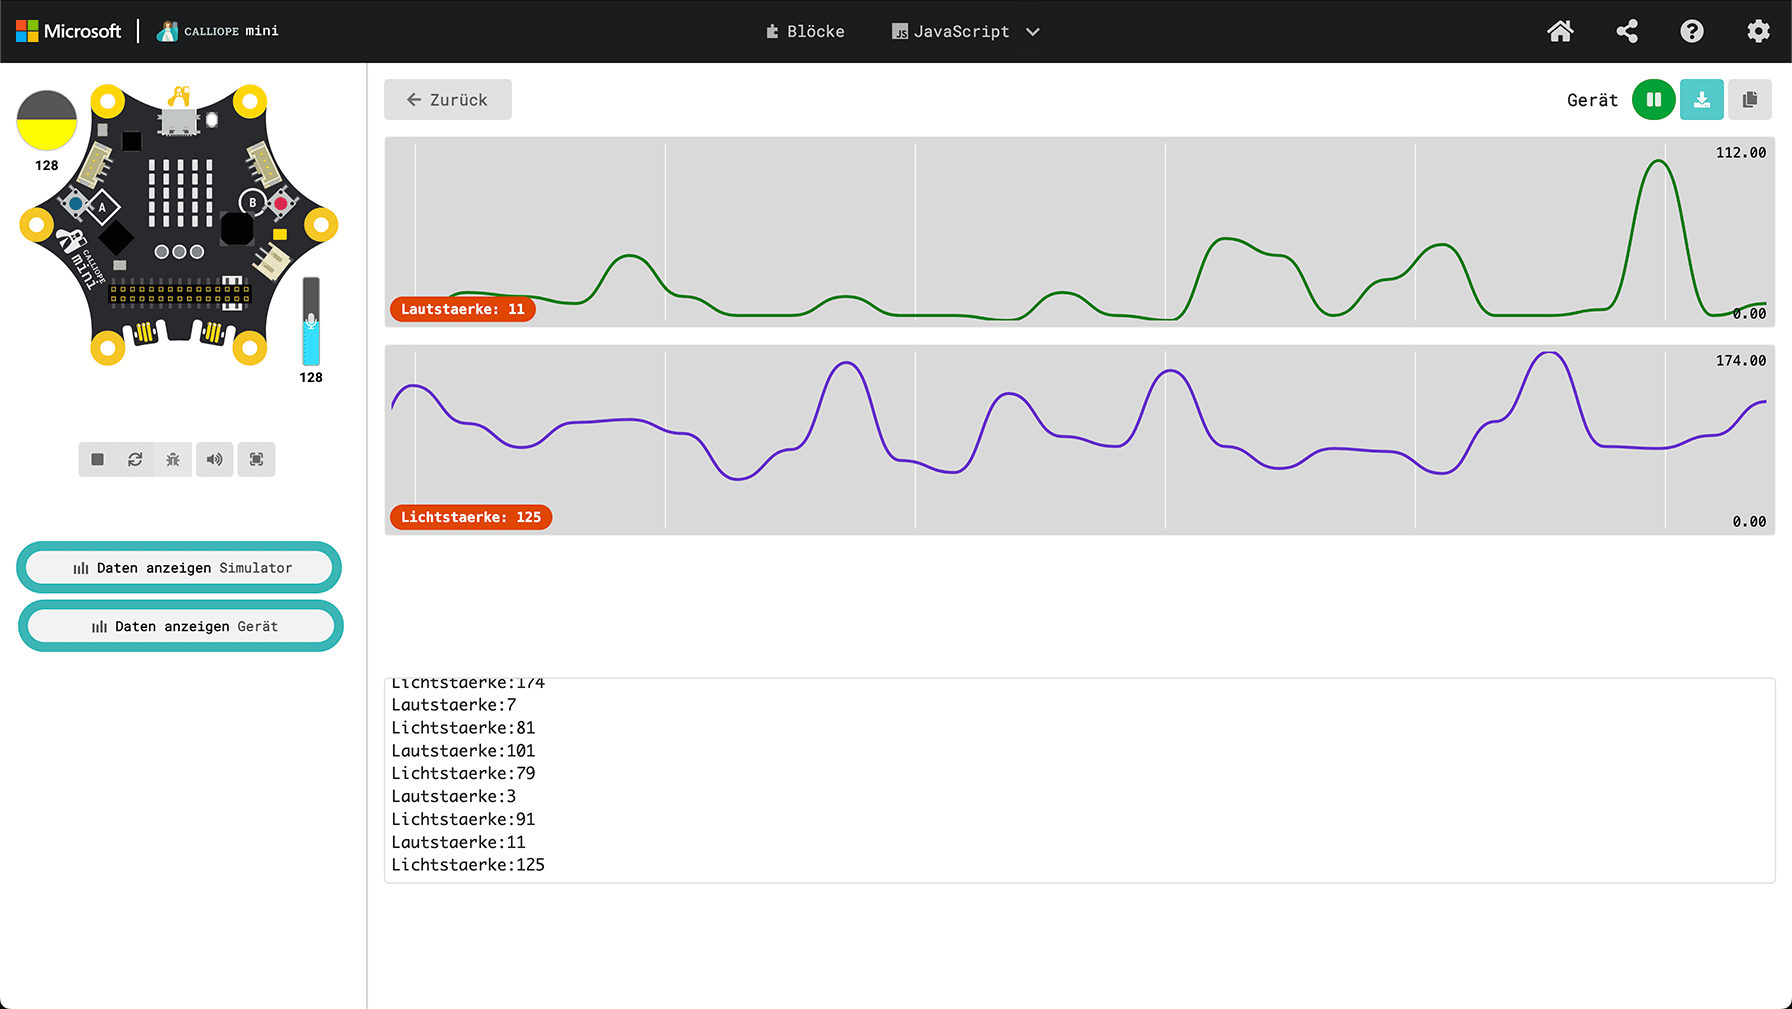The width and height of the screenshot is (1792, 1009).
Task: Switch to the JavaScript editor tab
Action: [951, 32]
